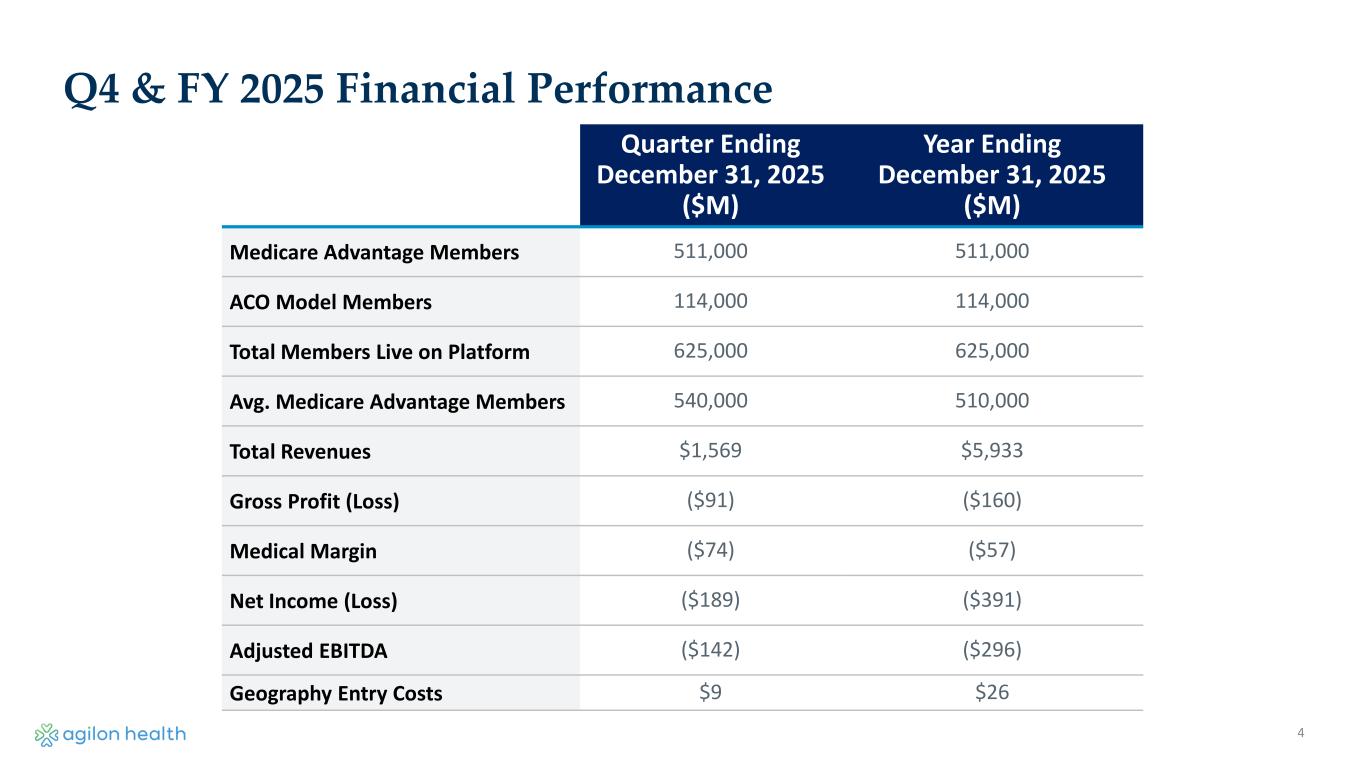Click the quarterly Medical Margin value ($74)
Viewport: 1365px width, 768px height.
[710, 550]
